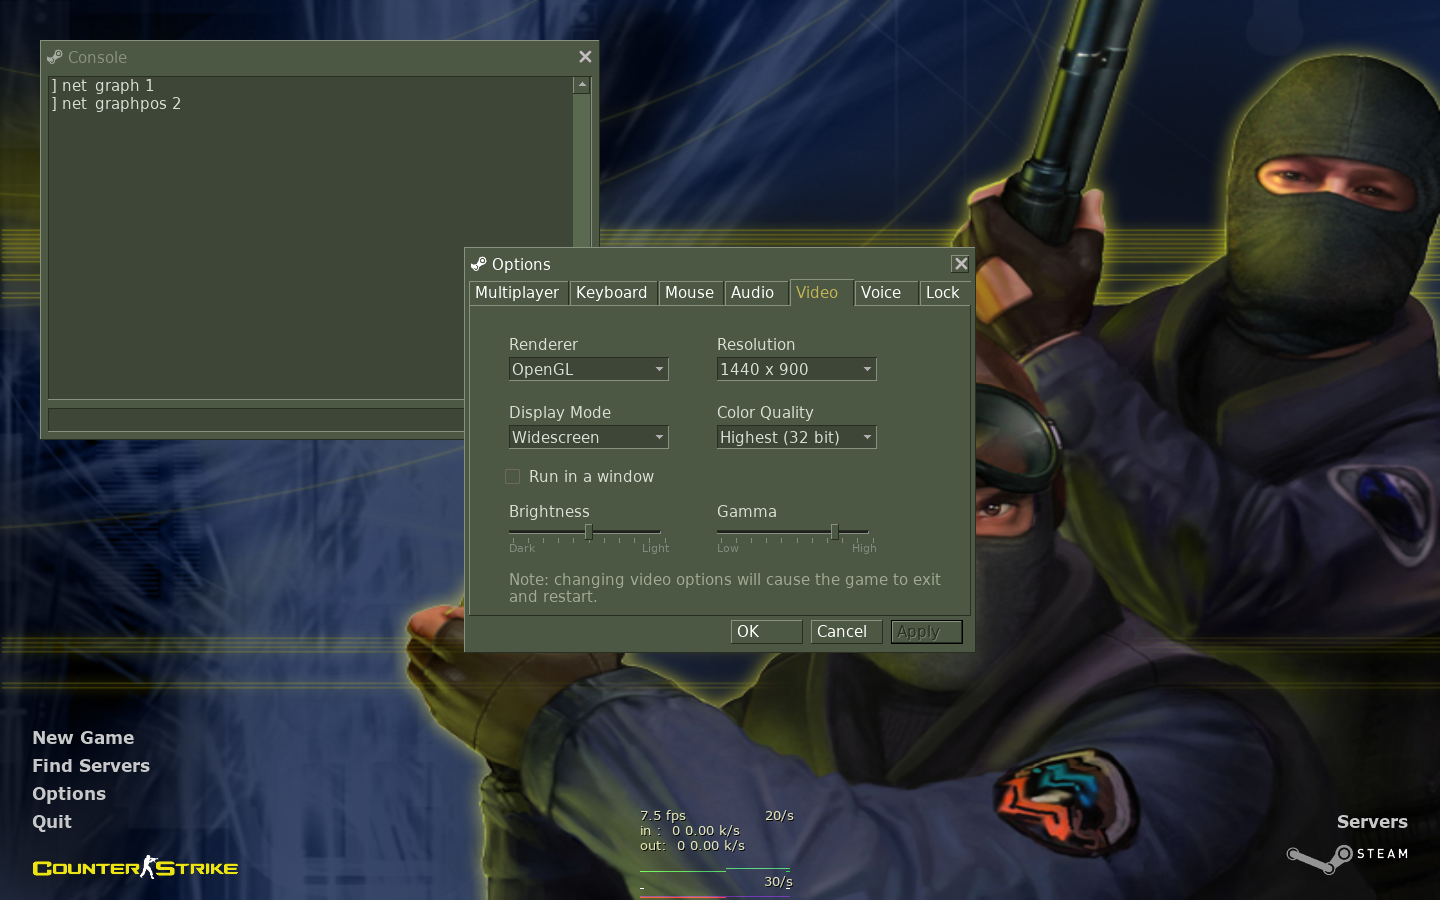Switch to the Multiplayer tab

(x=518, y=293)
